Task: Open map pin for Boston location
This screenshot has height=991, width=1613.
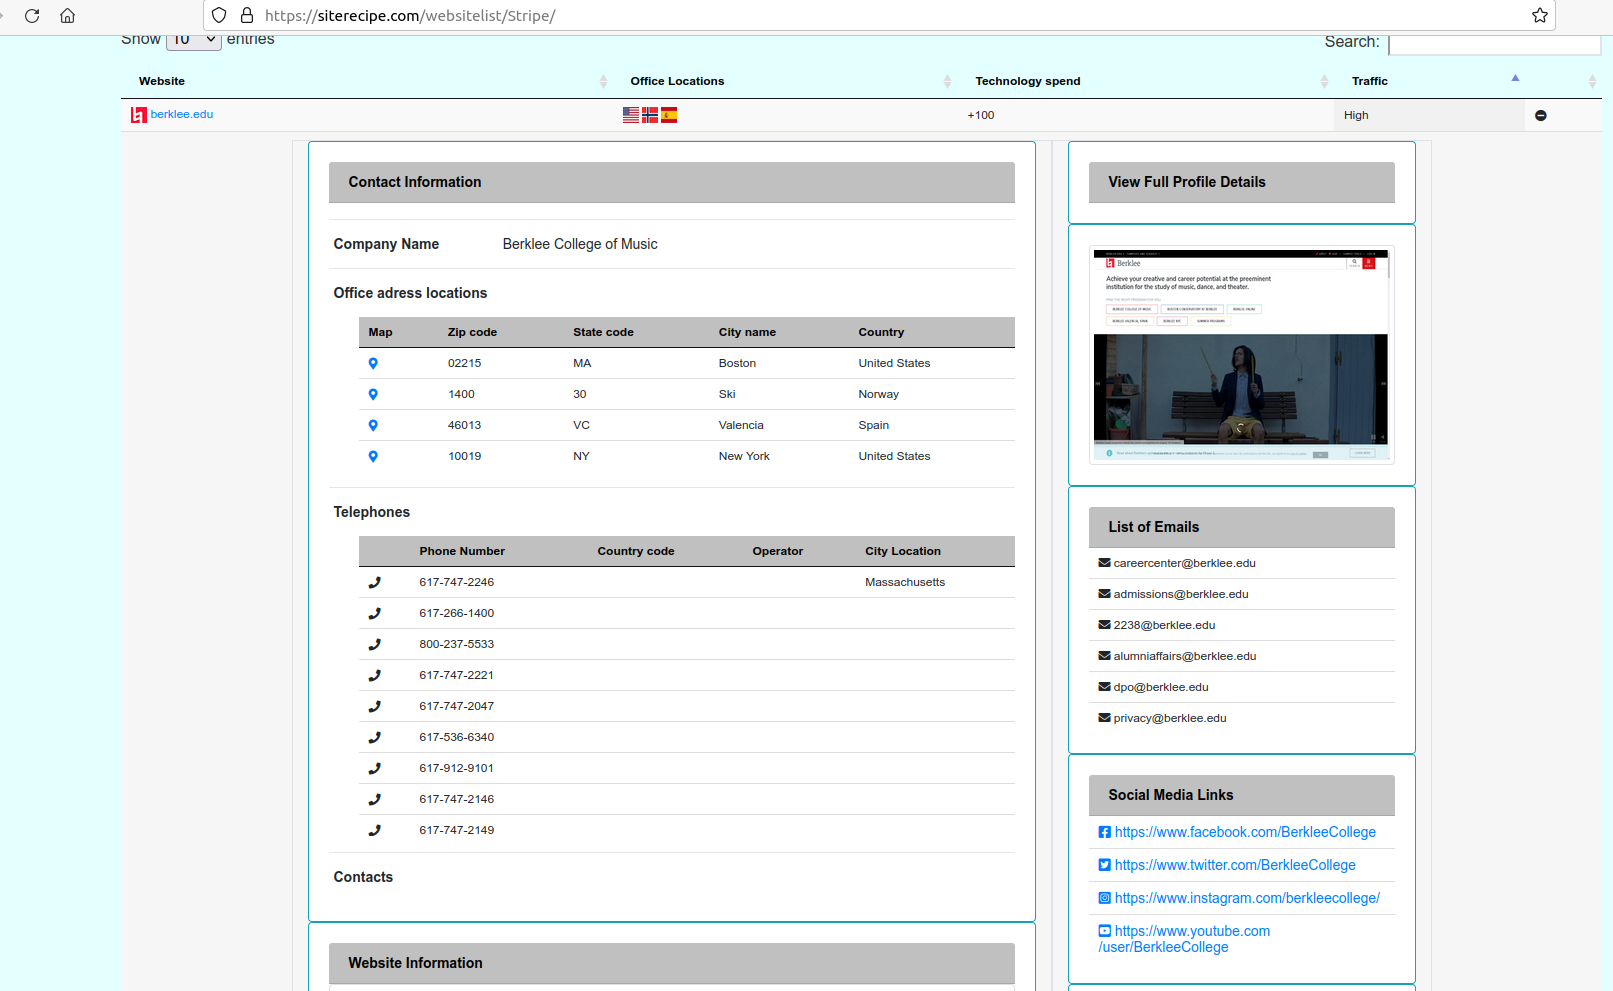Action: tap(373, 364)
